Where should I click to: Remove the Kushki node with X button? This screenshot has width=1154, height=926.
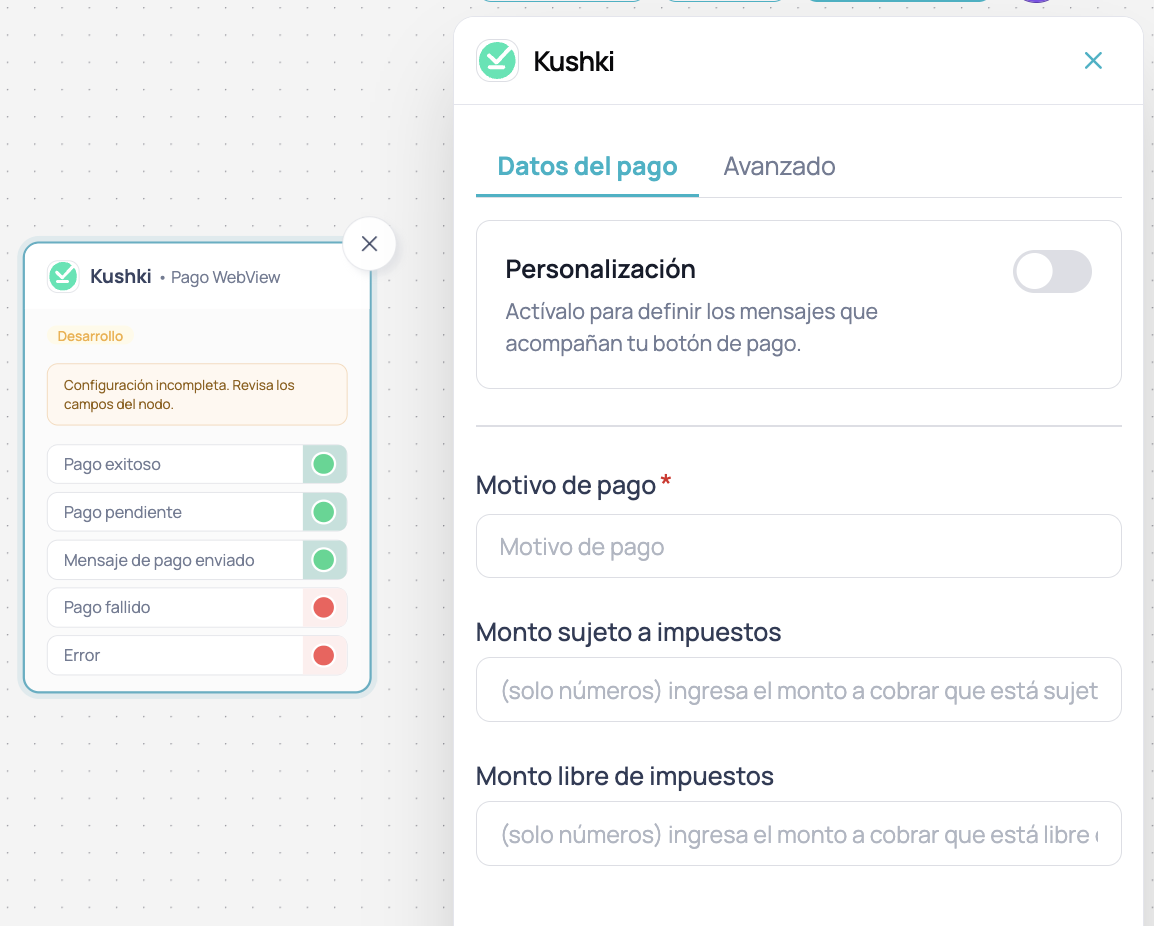369,244
